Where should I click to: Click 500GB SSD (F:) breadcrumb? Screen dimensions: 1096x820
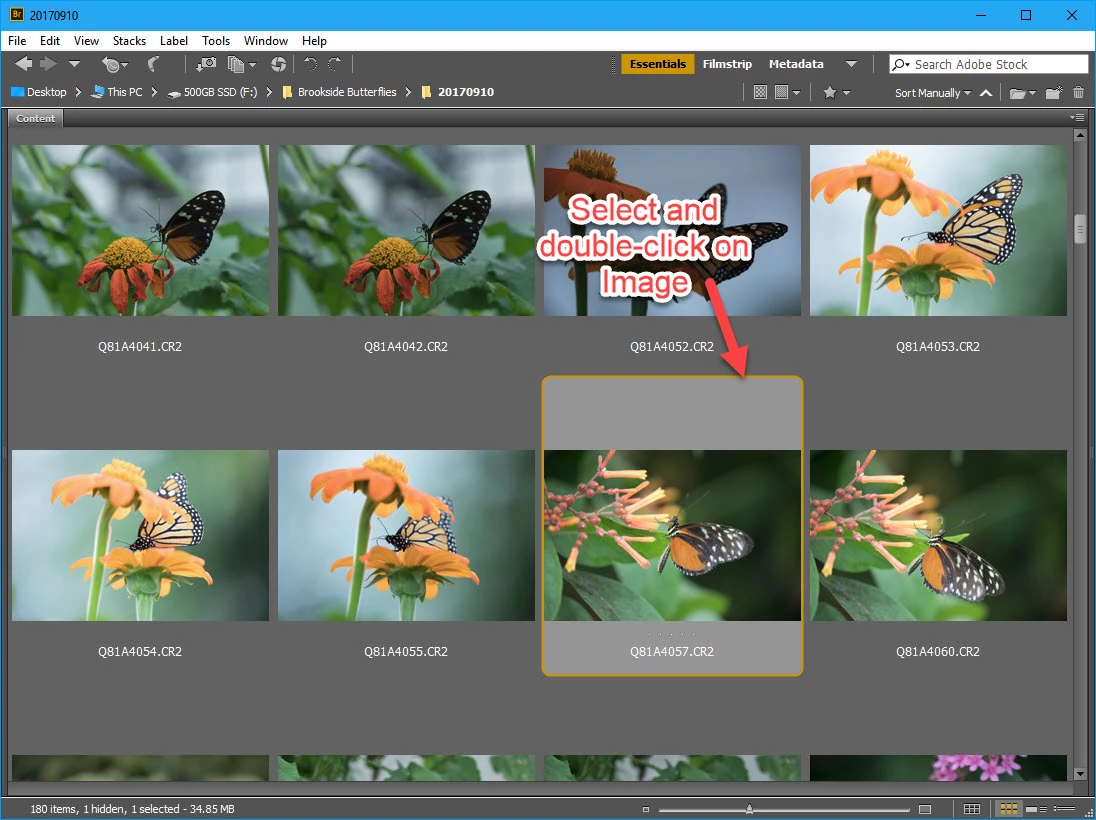[x=213, y=92]
